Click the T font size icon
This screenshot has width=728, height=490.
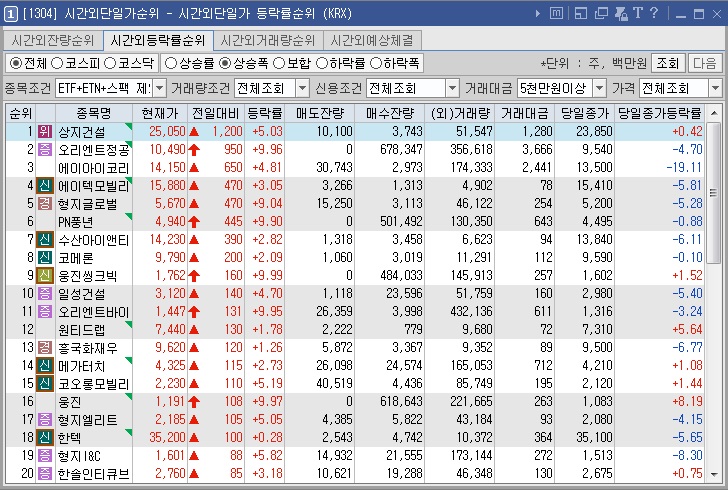pos(637,13)
